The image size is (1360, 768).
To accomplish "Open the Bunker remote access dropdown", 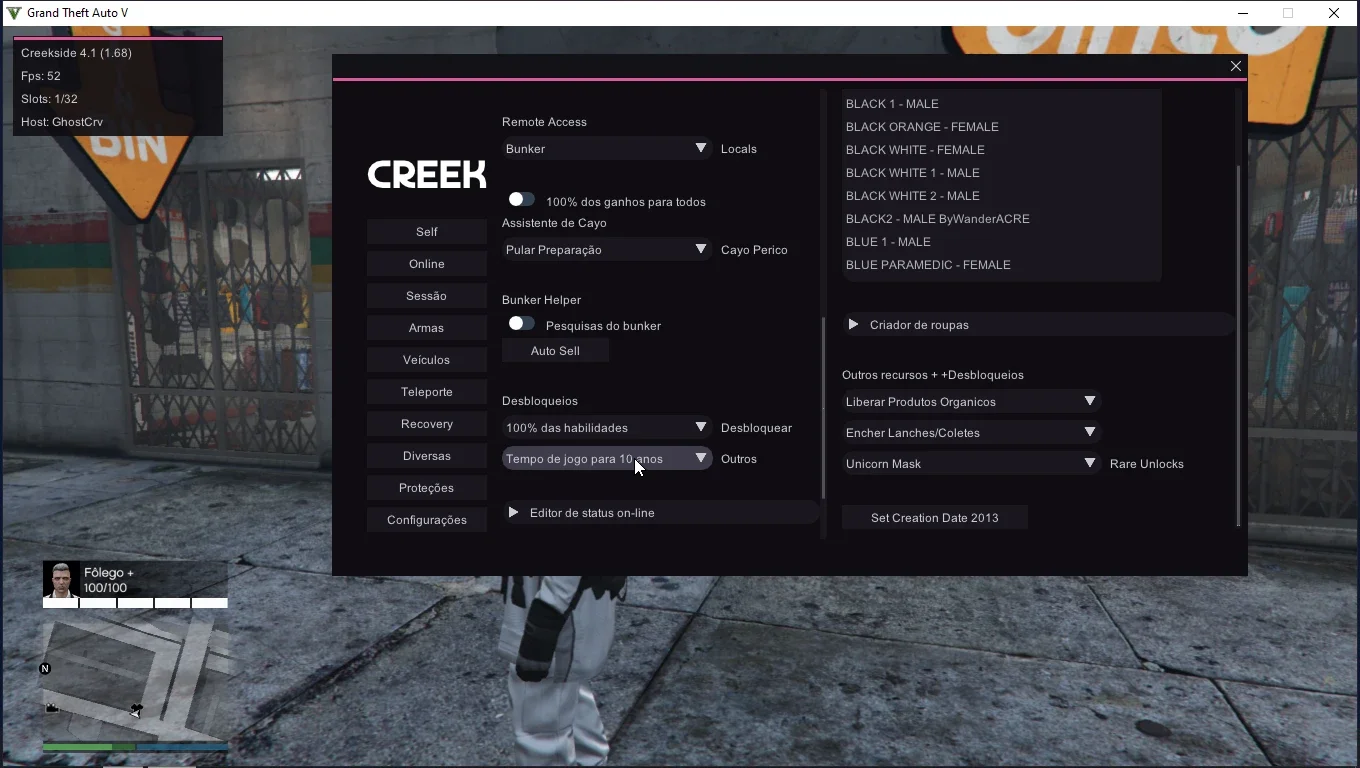I will tap(607, 149).
